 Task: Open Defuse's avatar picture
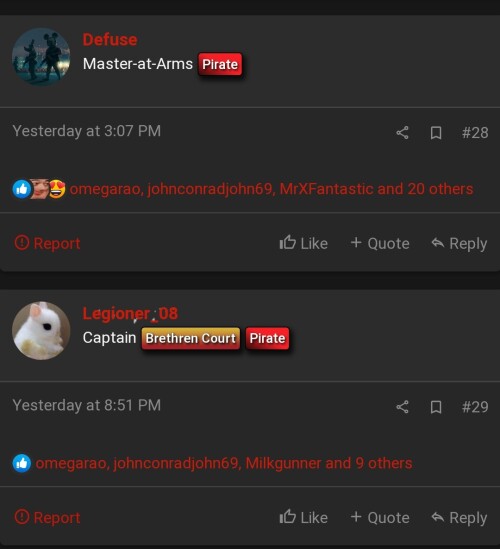tap(41, 57)
